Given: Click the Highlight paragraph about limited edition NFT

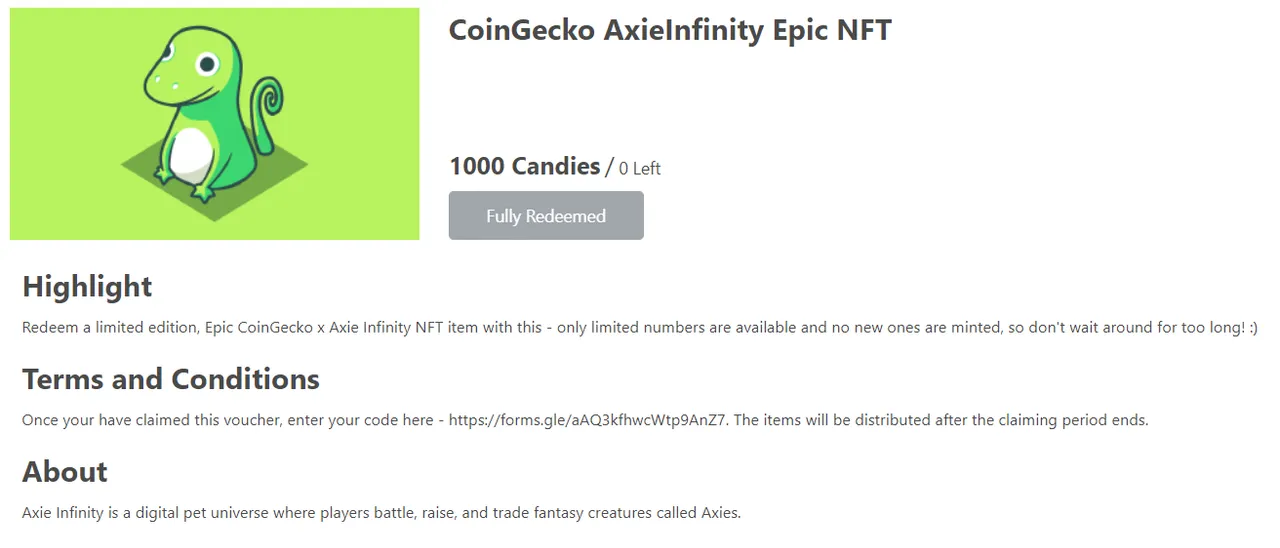Looking at the screenshot, I should coord(640,328).
